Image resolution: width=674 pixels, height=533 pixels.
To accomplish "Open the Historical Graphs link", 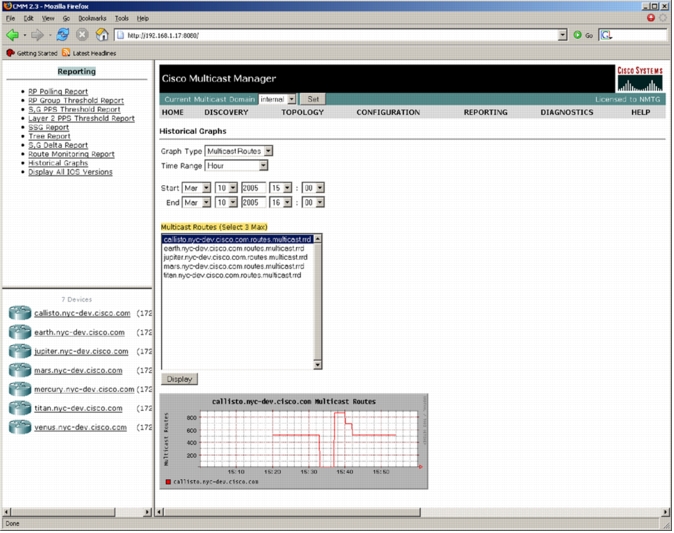I will [58, 163].
